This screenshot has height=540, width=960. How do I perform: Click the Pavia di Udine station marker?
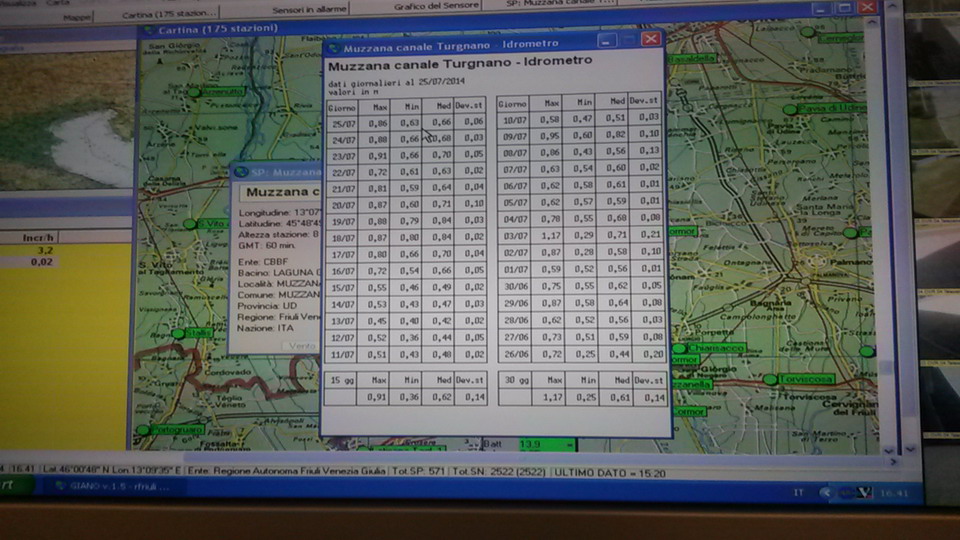pyautogui.click(x=790, y=109)
